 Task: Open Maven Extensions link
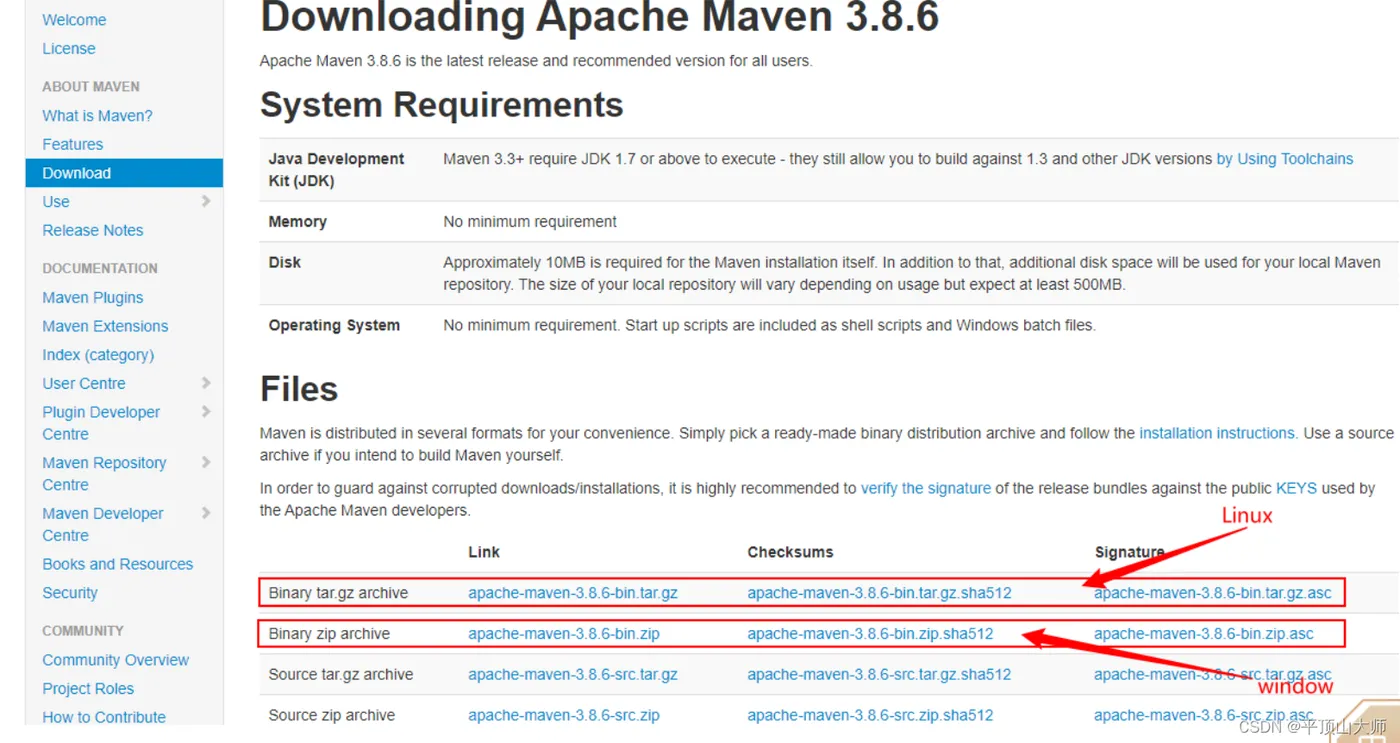[x=105, y=326]
